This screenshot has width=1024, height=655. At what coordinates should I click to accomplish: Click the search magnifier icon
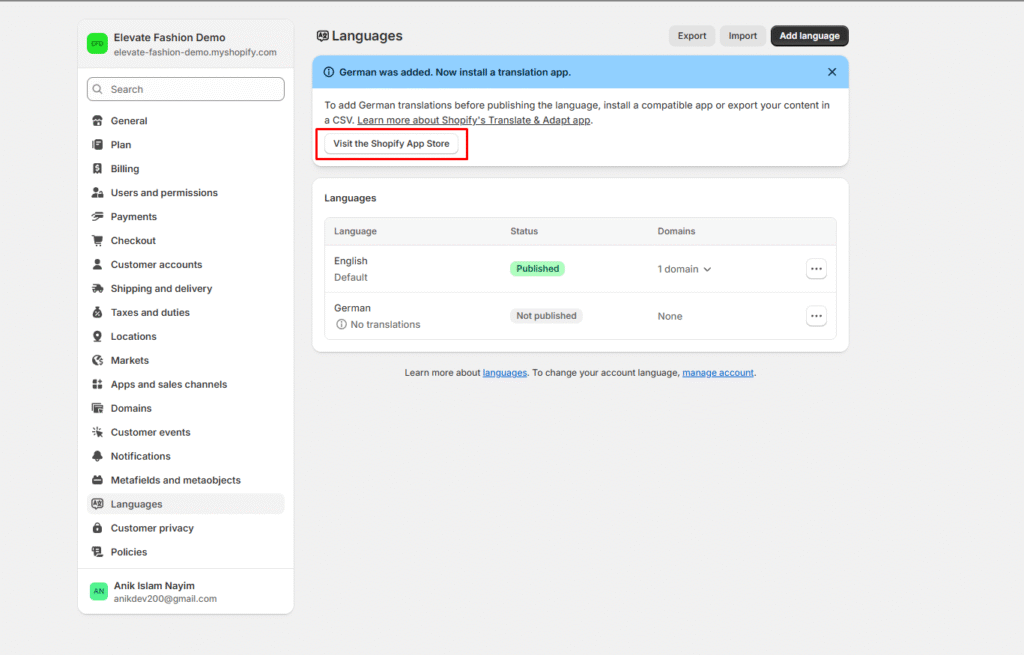point(98,89)
